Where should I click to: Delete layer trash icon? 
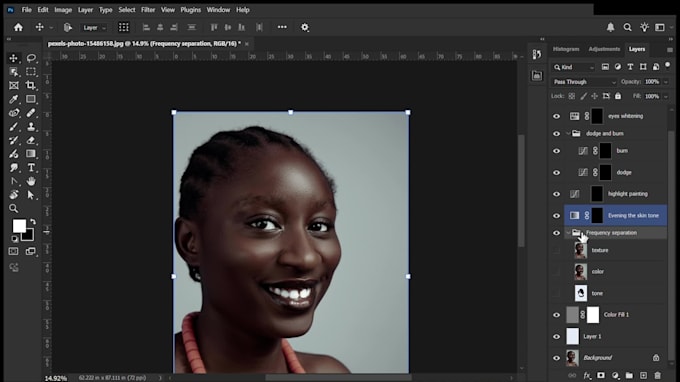(x=657, y=375)
